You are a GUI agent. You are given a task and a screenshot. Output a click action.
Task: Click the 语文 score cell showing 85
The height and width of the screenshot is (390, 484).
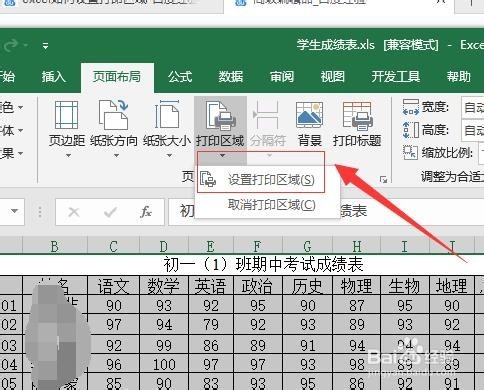[113, 383]
